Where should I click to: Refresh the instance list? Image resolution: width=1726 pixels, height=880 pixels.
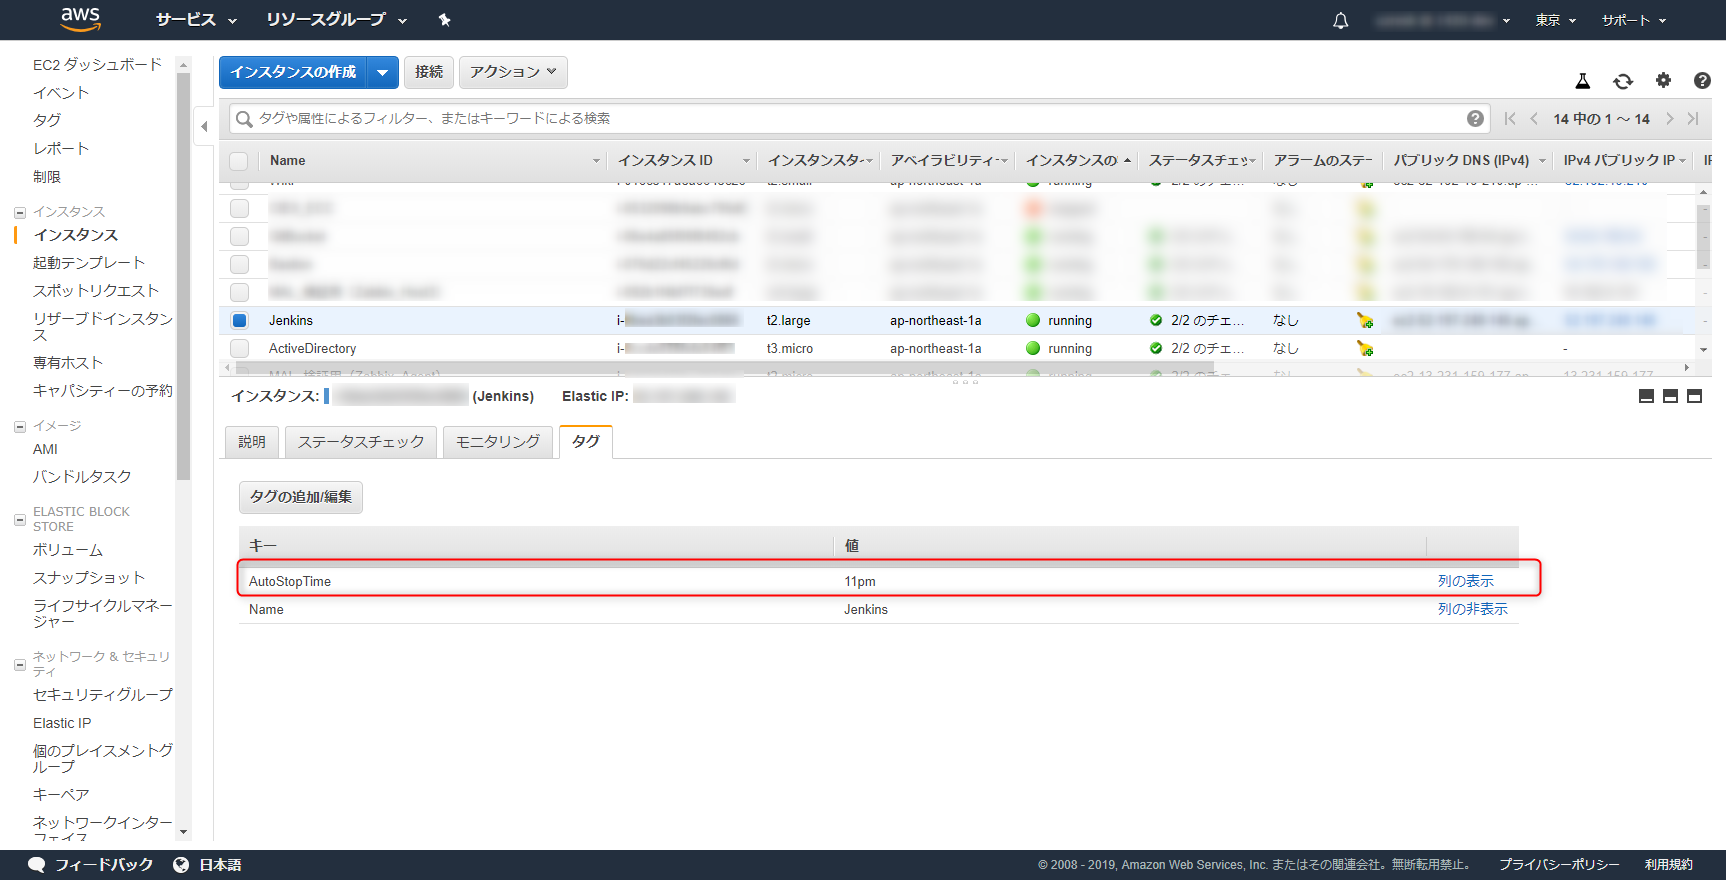(1623, 81)
